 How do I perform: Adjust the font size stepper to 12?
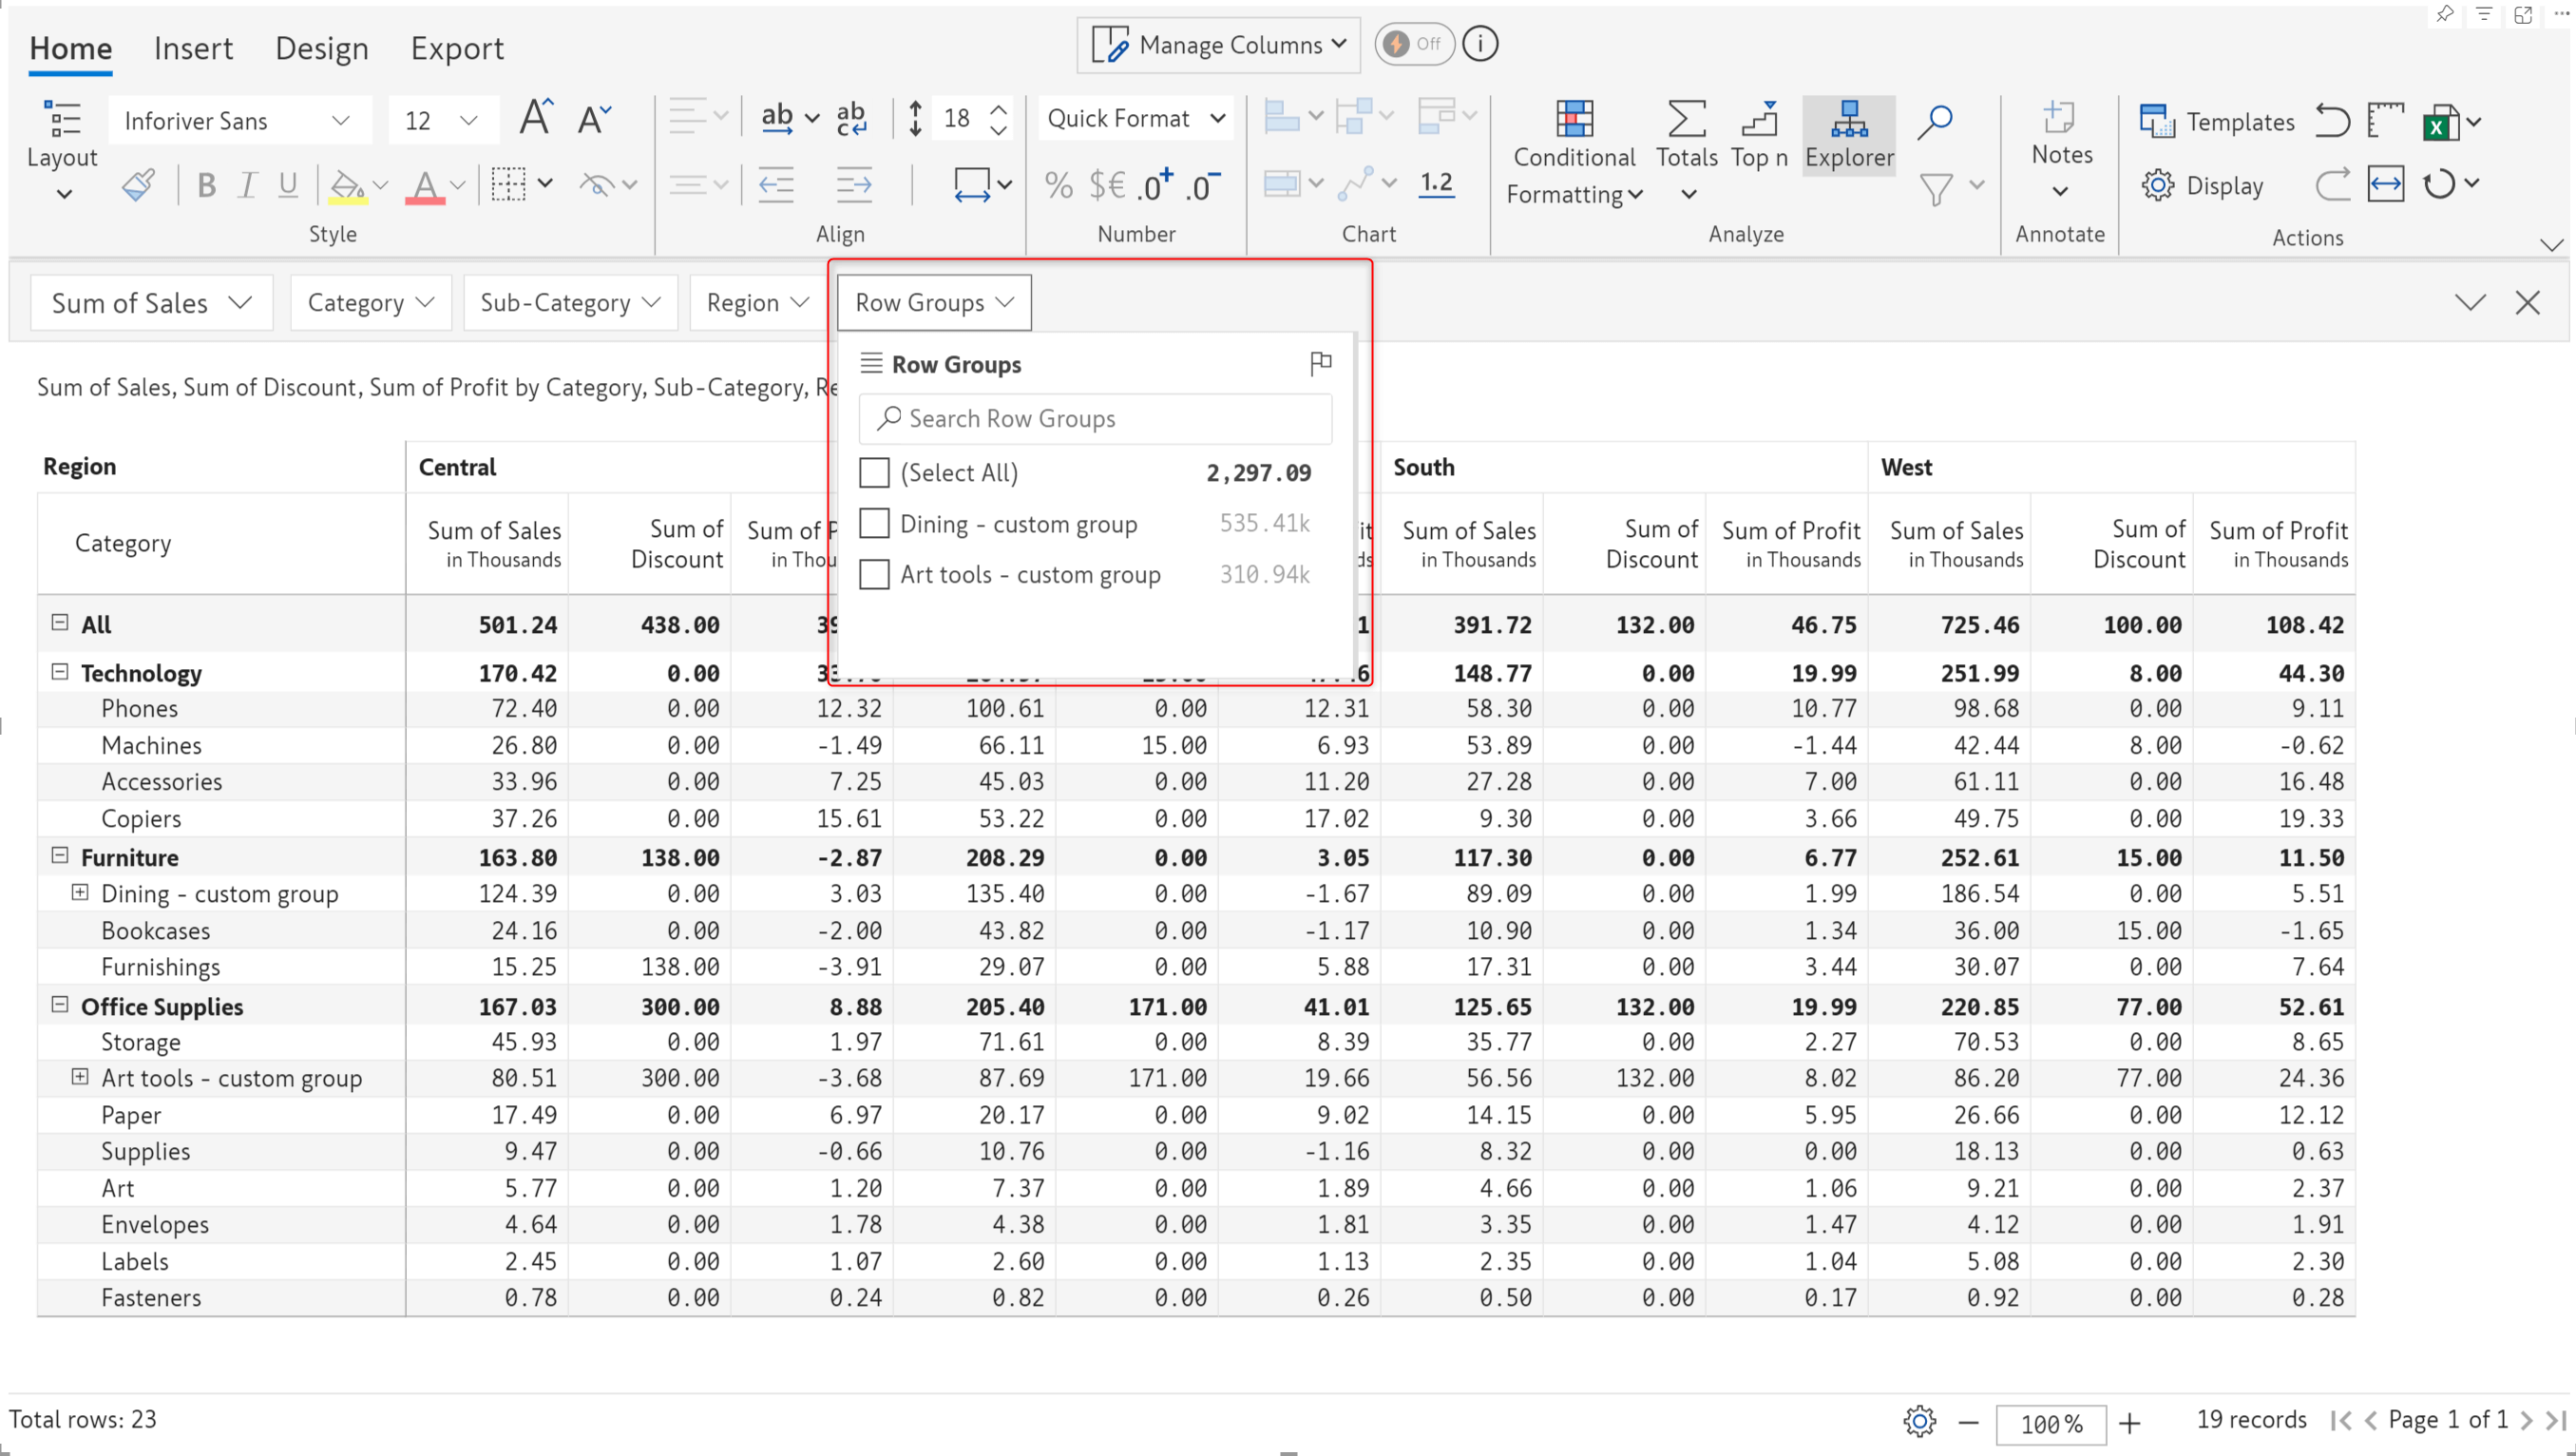(437, 121)
